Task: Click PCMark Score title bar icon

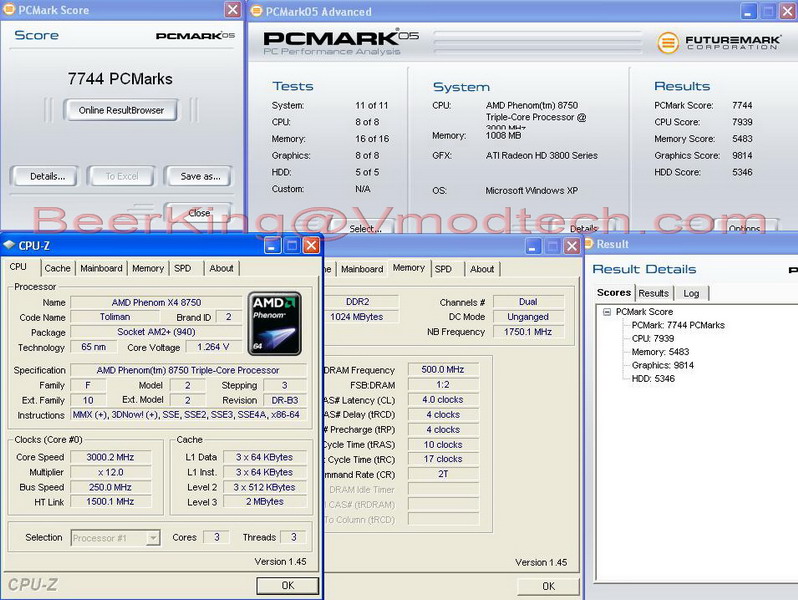Action: click(9, 9)
